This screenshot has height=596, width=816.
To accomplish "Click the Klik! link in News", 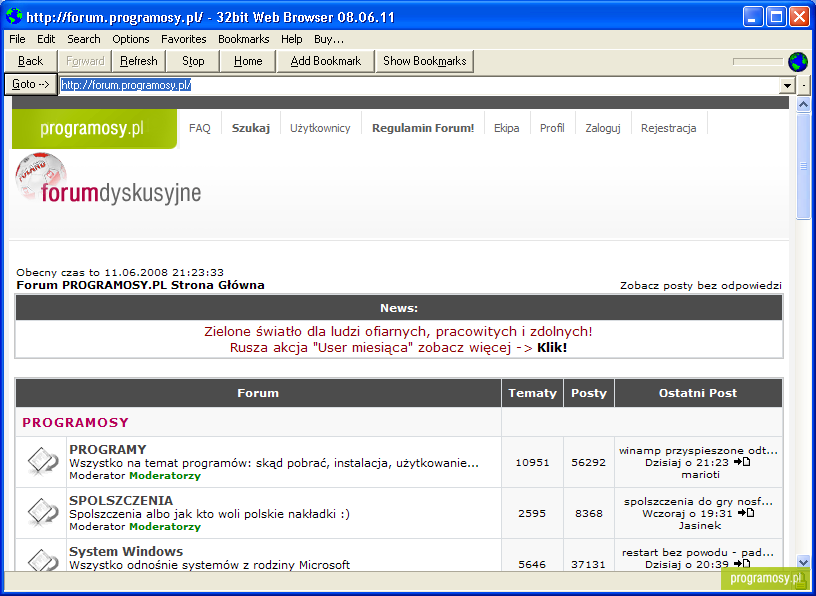I will coord(552,348).
